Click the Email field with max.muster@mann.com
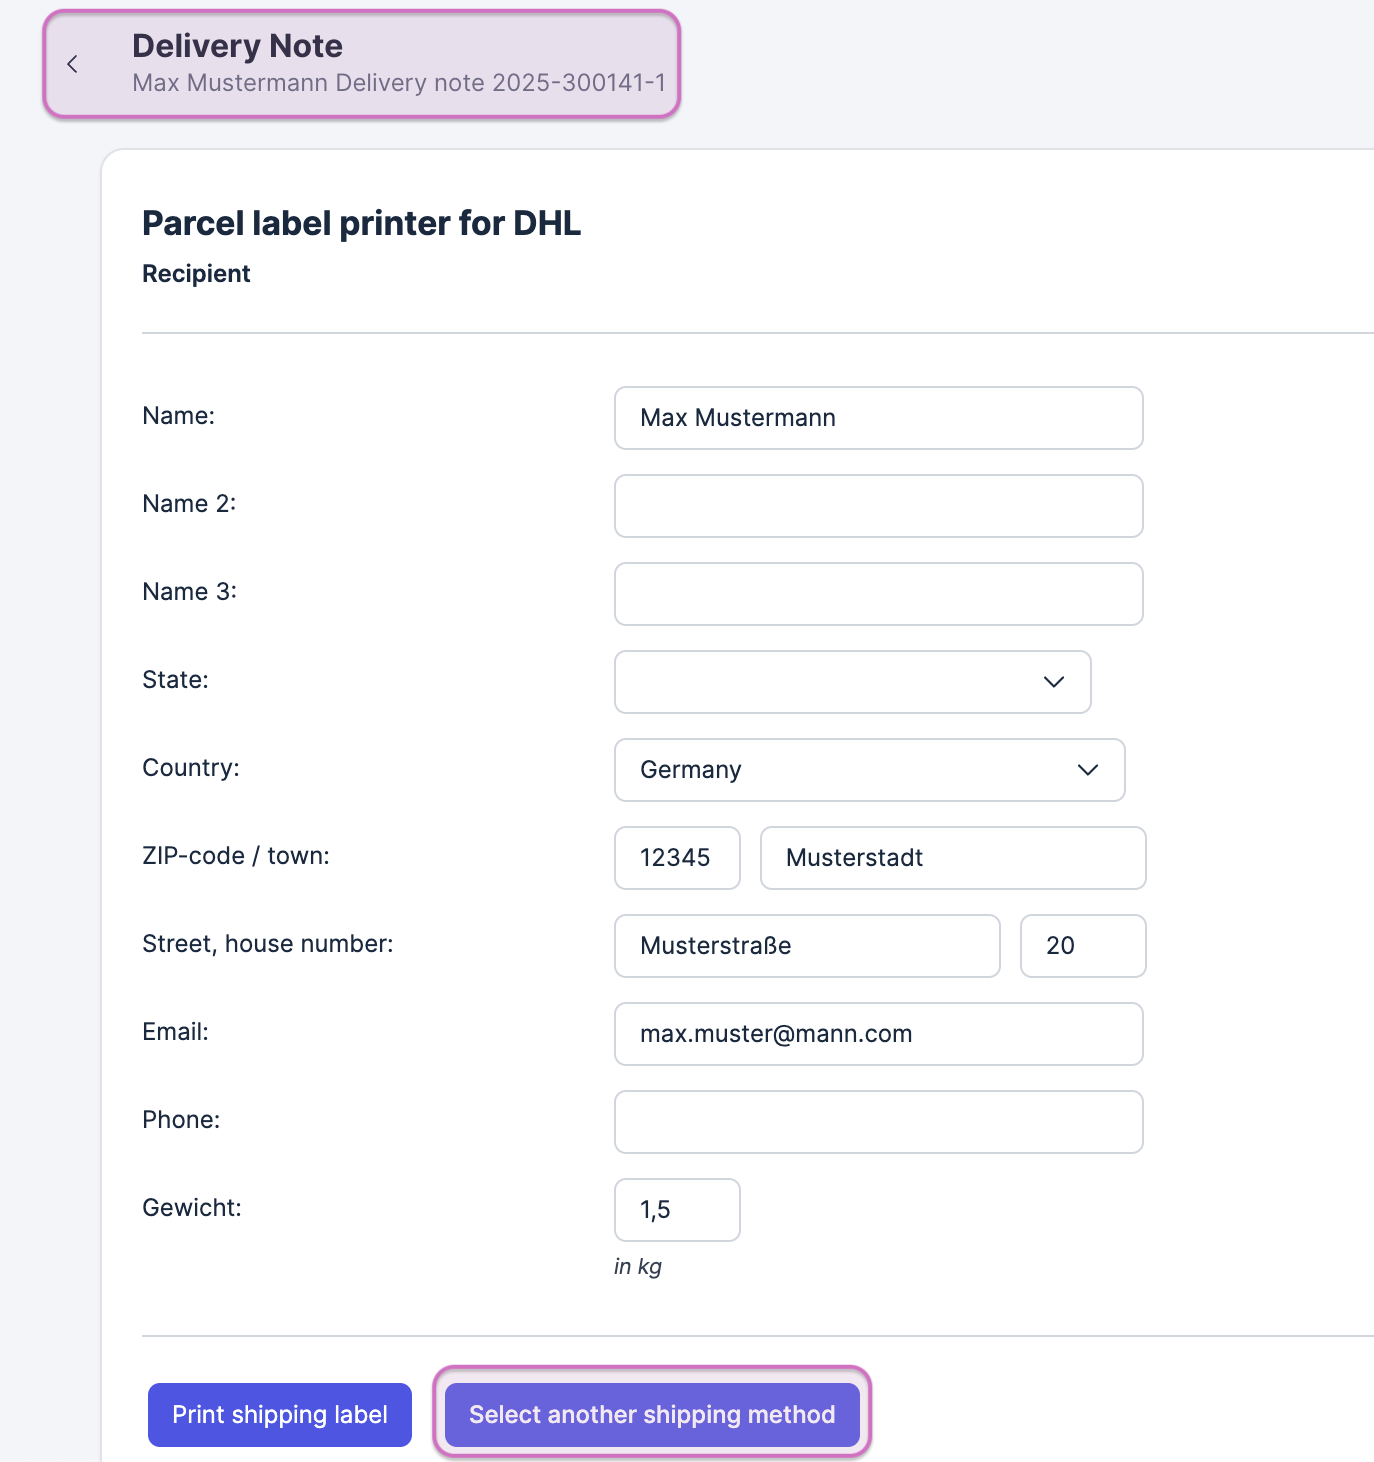The width and height of the screenshot is (1374, 1462). pos(878,1034)
